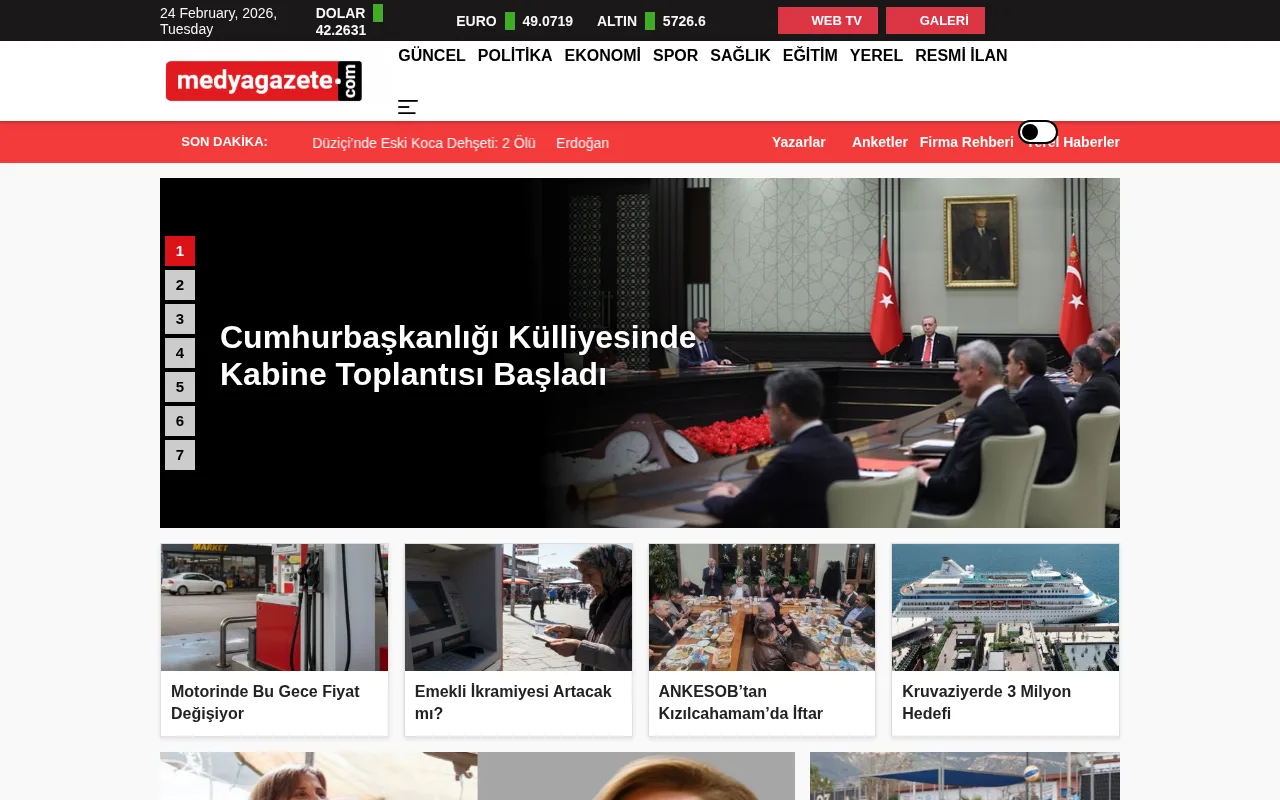Flip the toggle switch near Yerel Haberler
The width and height of the screenshot is (1280, 800).
pos(1038,132)
